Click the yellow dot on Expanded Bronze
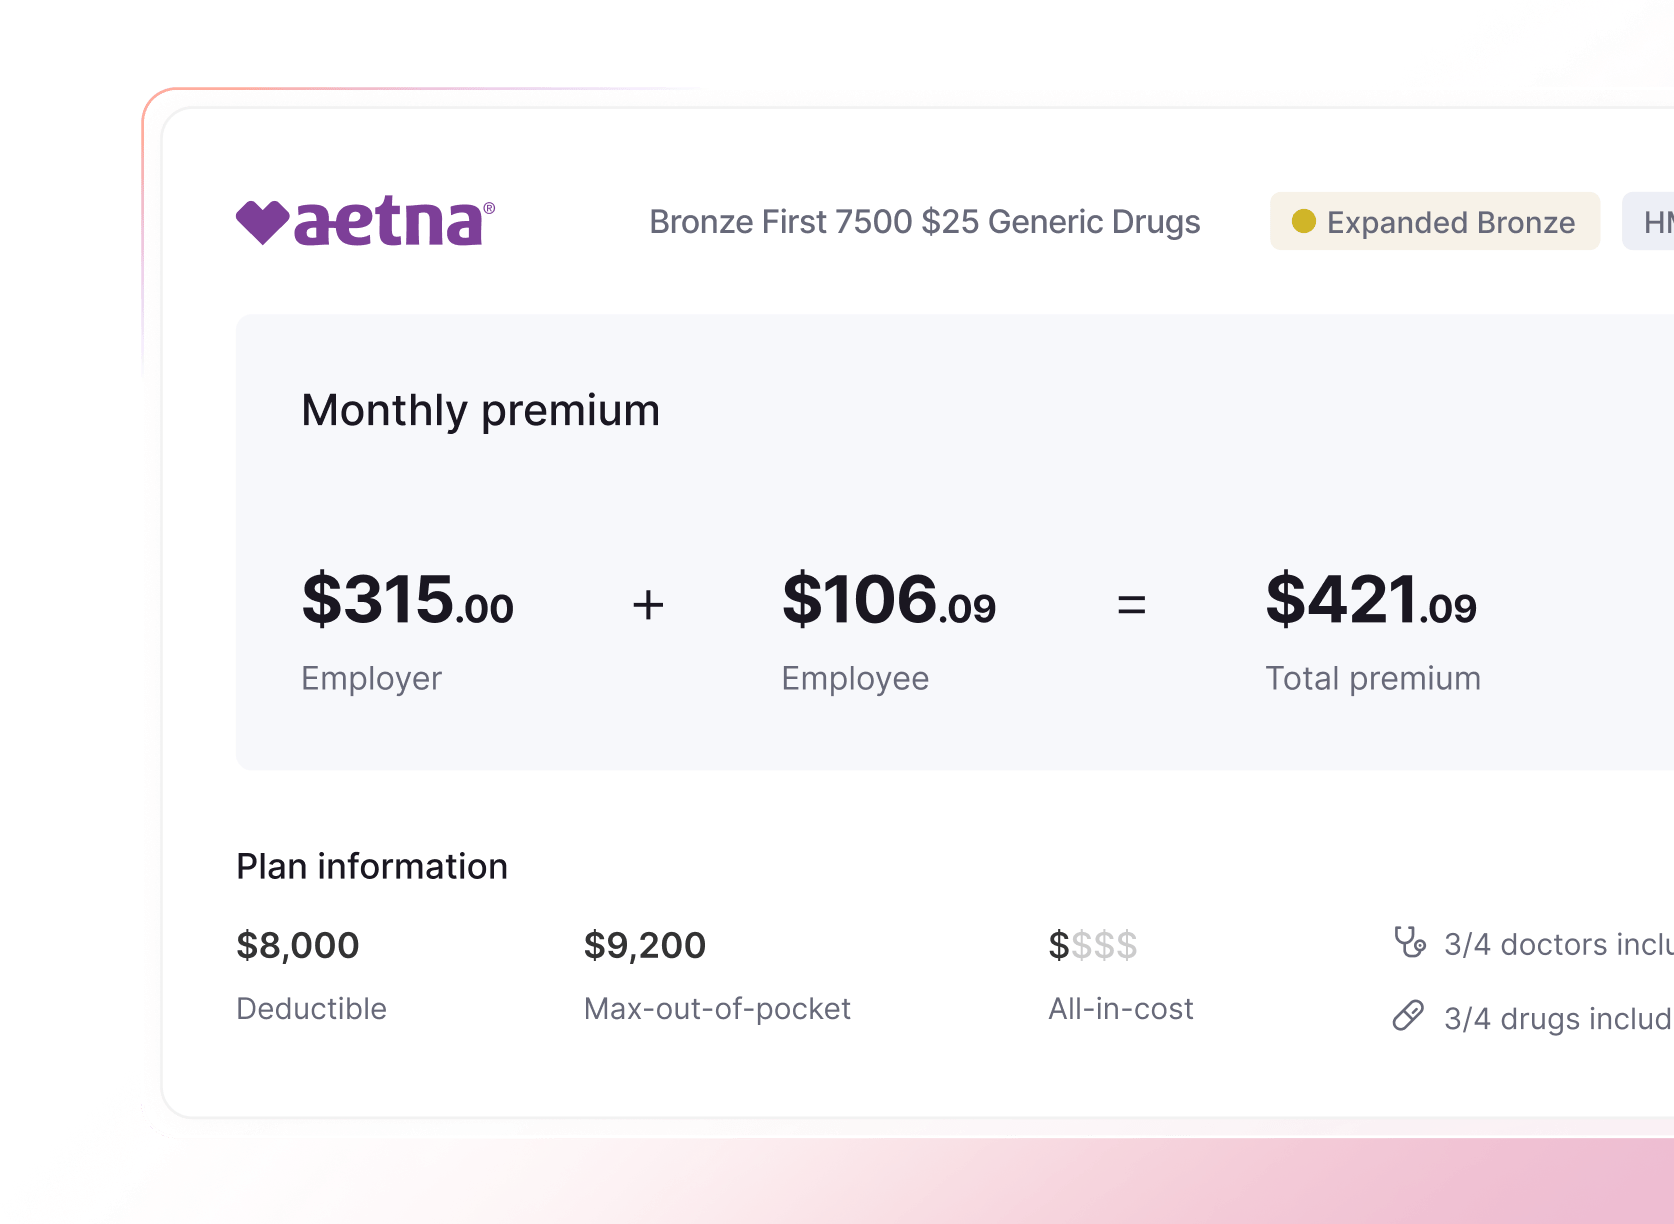Screen dimensions: 1674x1224 tap(1303, 221)
